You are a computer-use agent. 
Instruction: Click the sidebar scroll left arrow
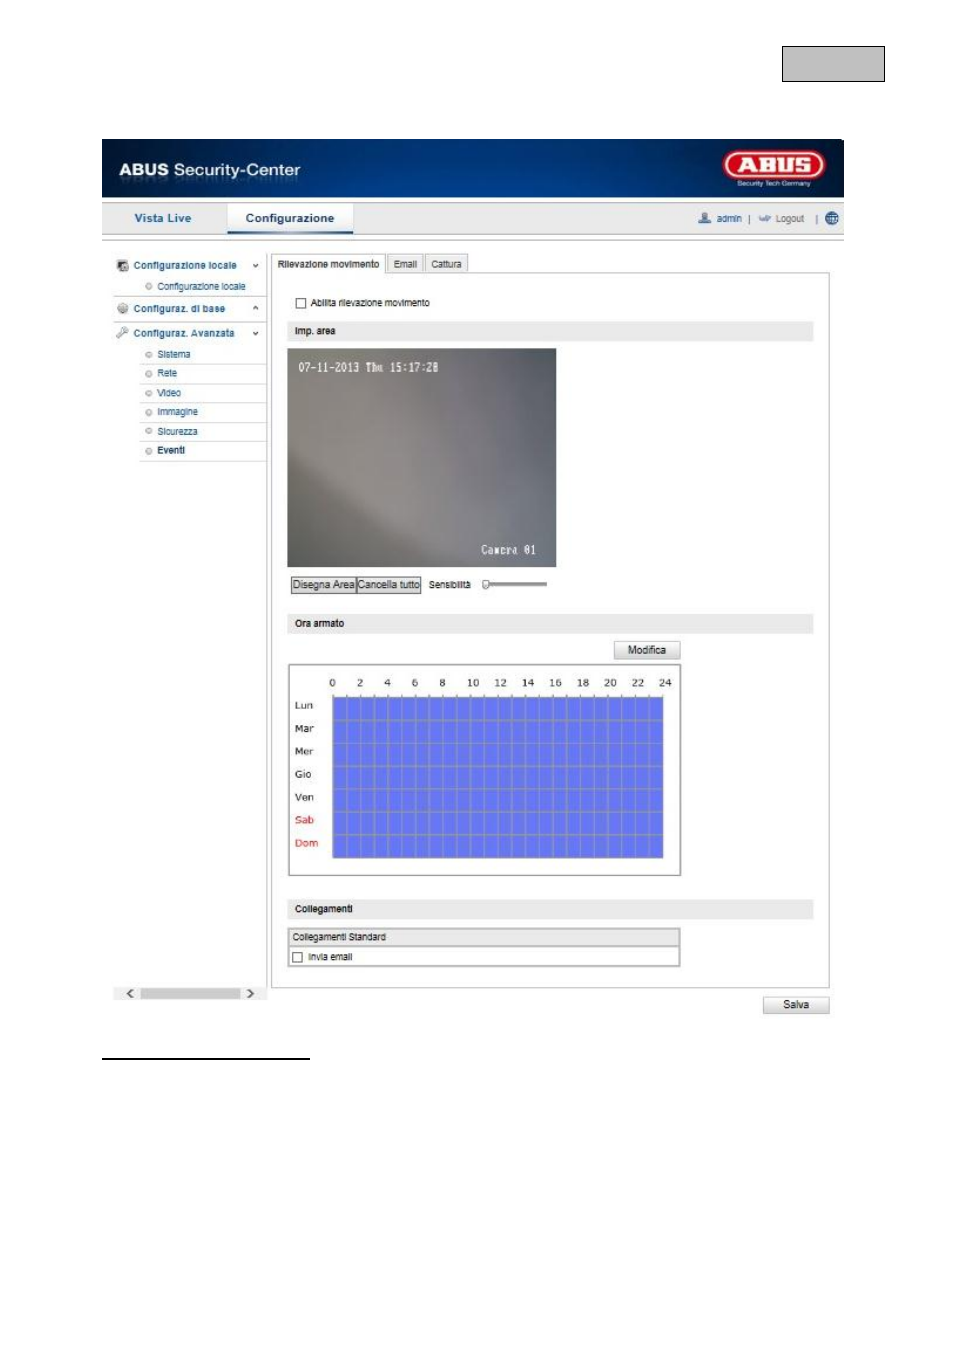tap(130, 994)
